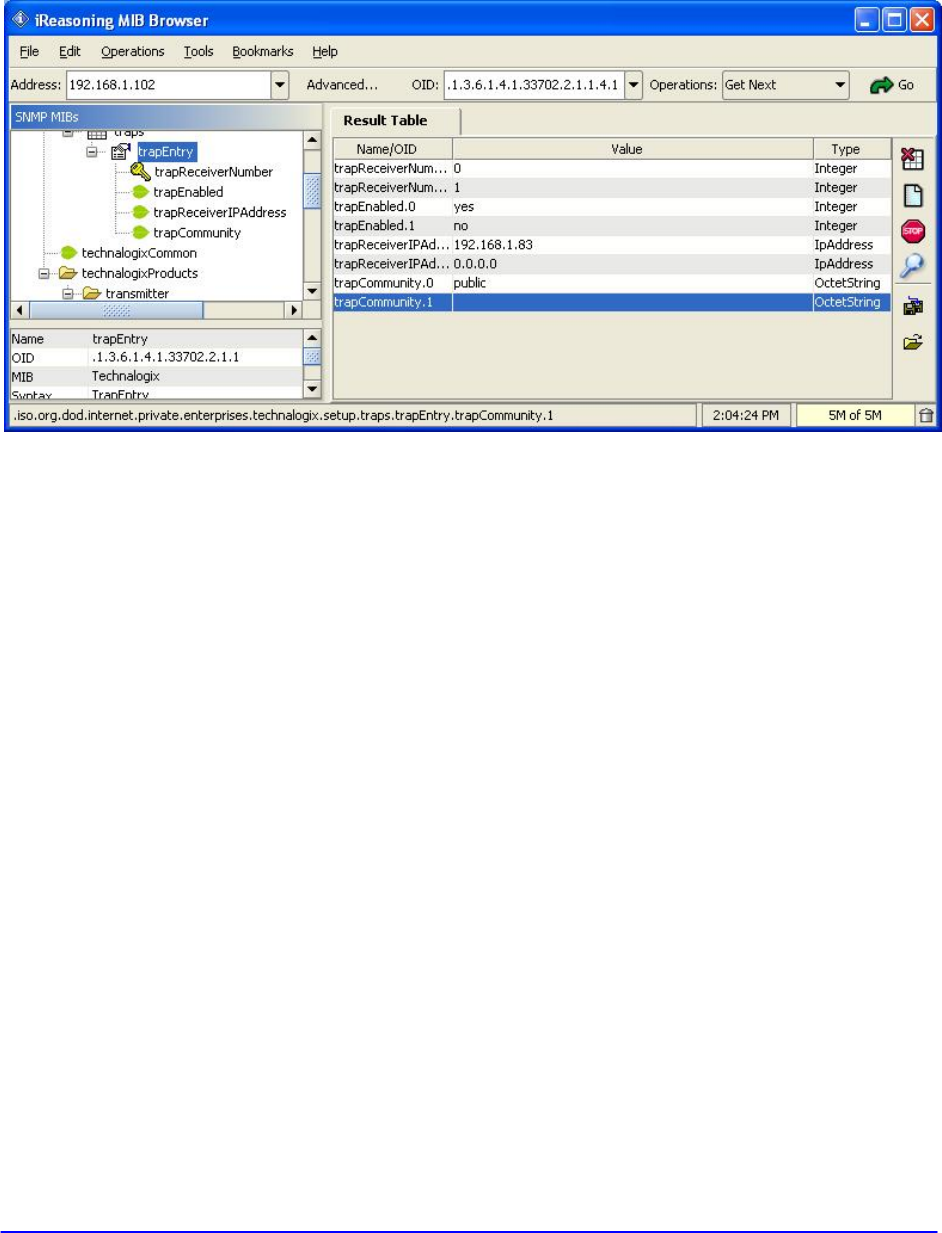The image size is (942, 1233).
Task: Select the trapCommunity.1 result row
Action: point(611,302)
